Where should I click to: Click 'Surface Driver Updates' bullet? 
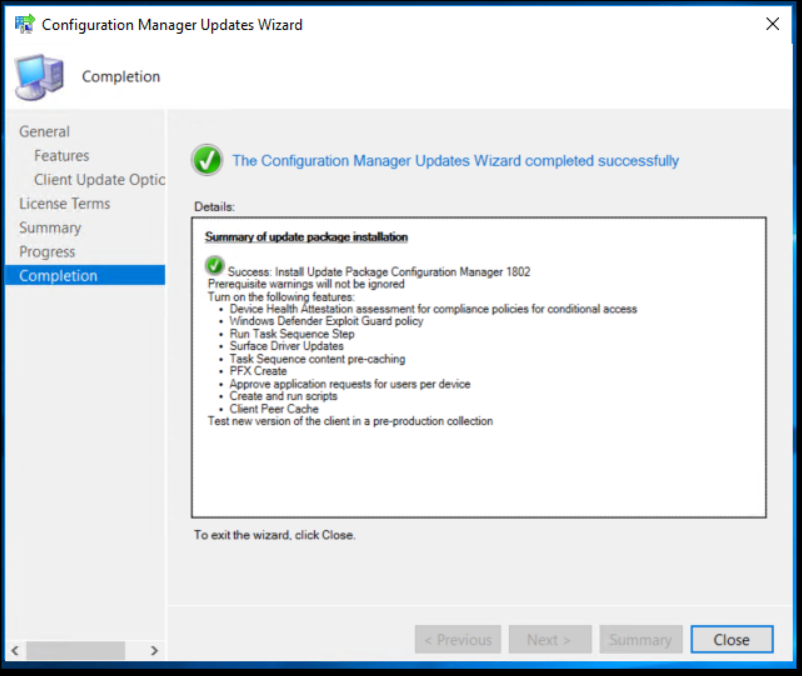286,346
